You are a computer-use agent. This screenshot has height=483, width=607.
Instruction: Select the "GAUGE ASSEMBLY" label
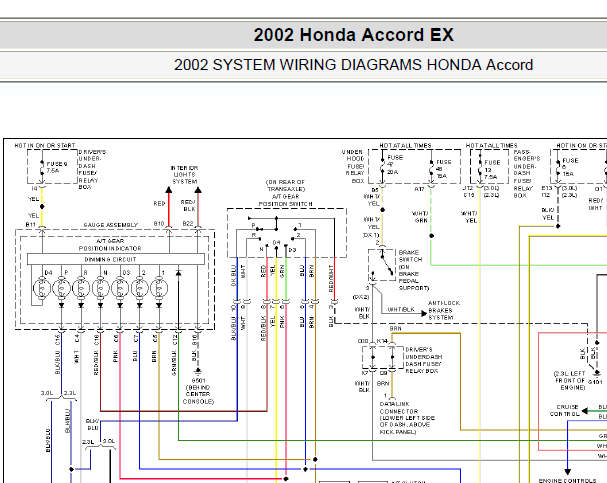click(x=110, y=225)
